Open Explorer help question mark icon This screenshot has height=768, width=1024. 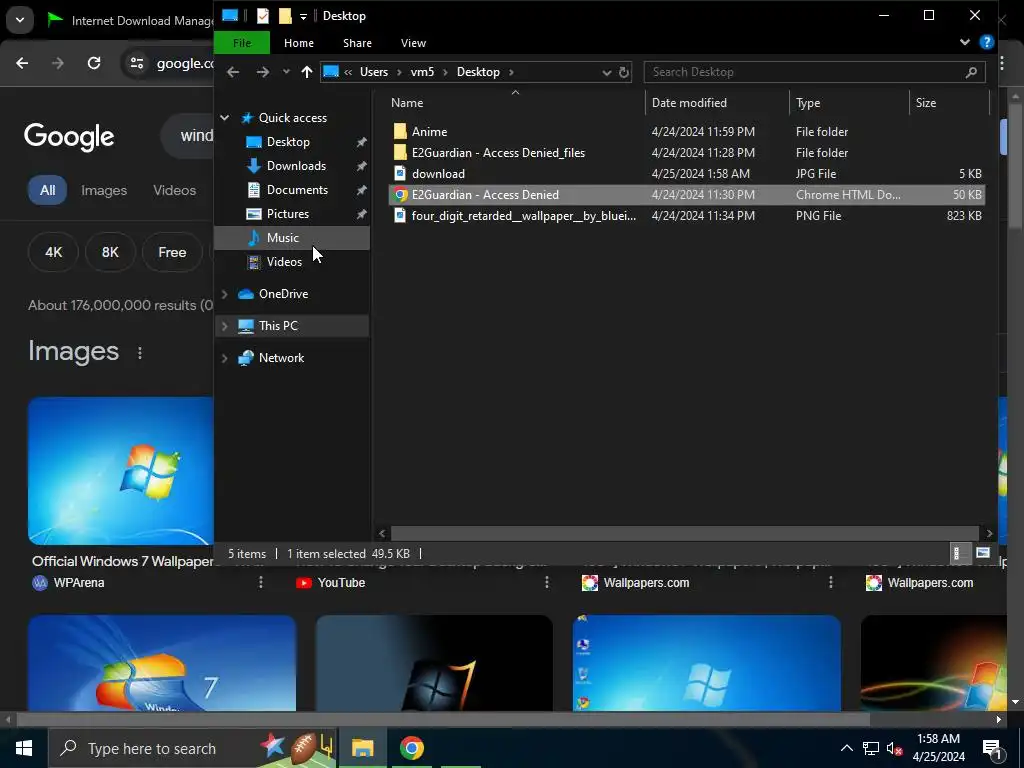tap(987, 42)
